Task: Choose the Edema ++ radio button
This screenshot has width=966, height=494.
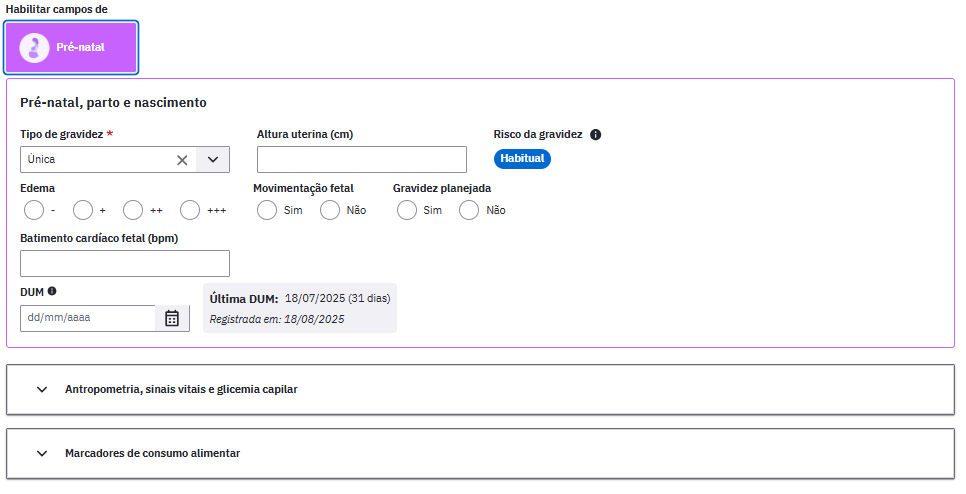Action: (133, 210)
